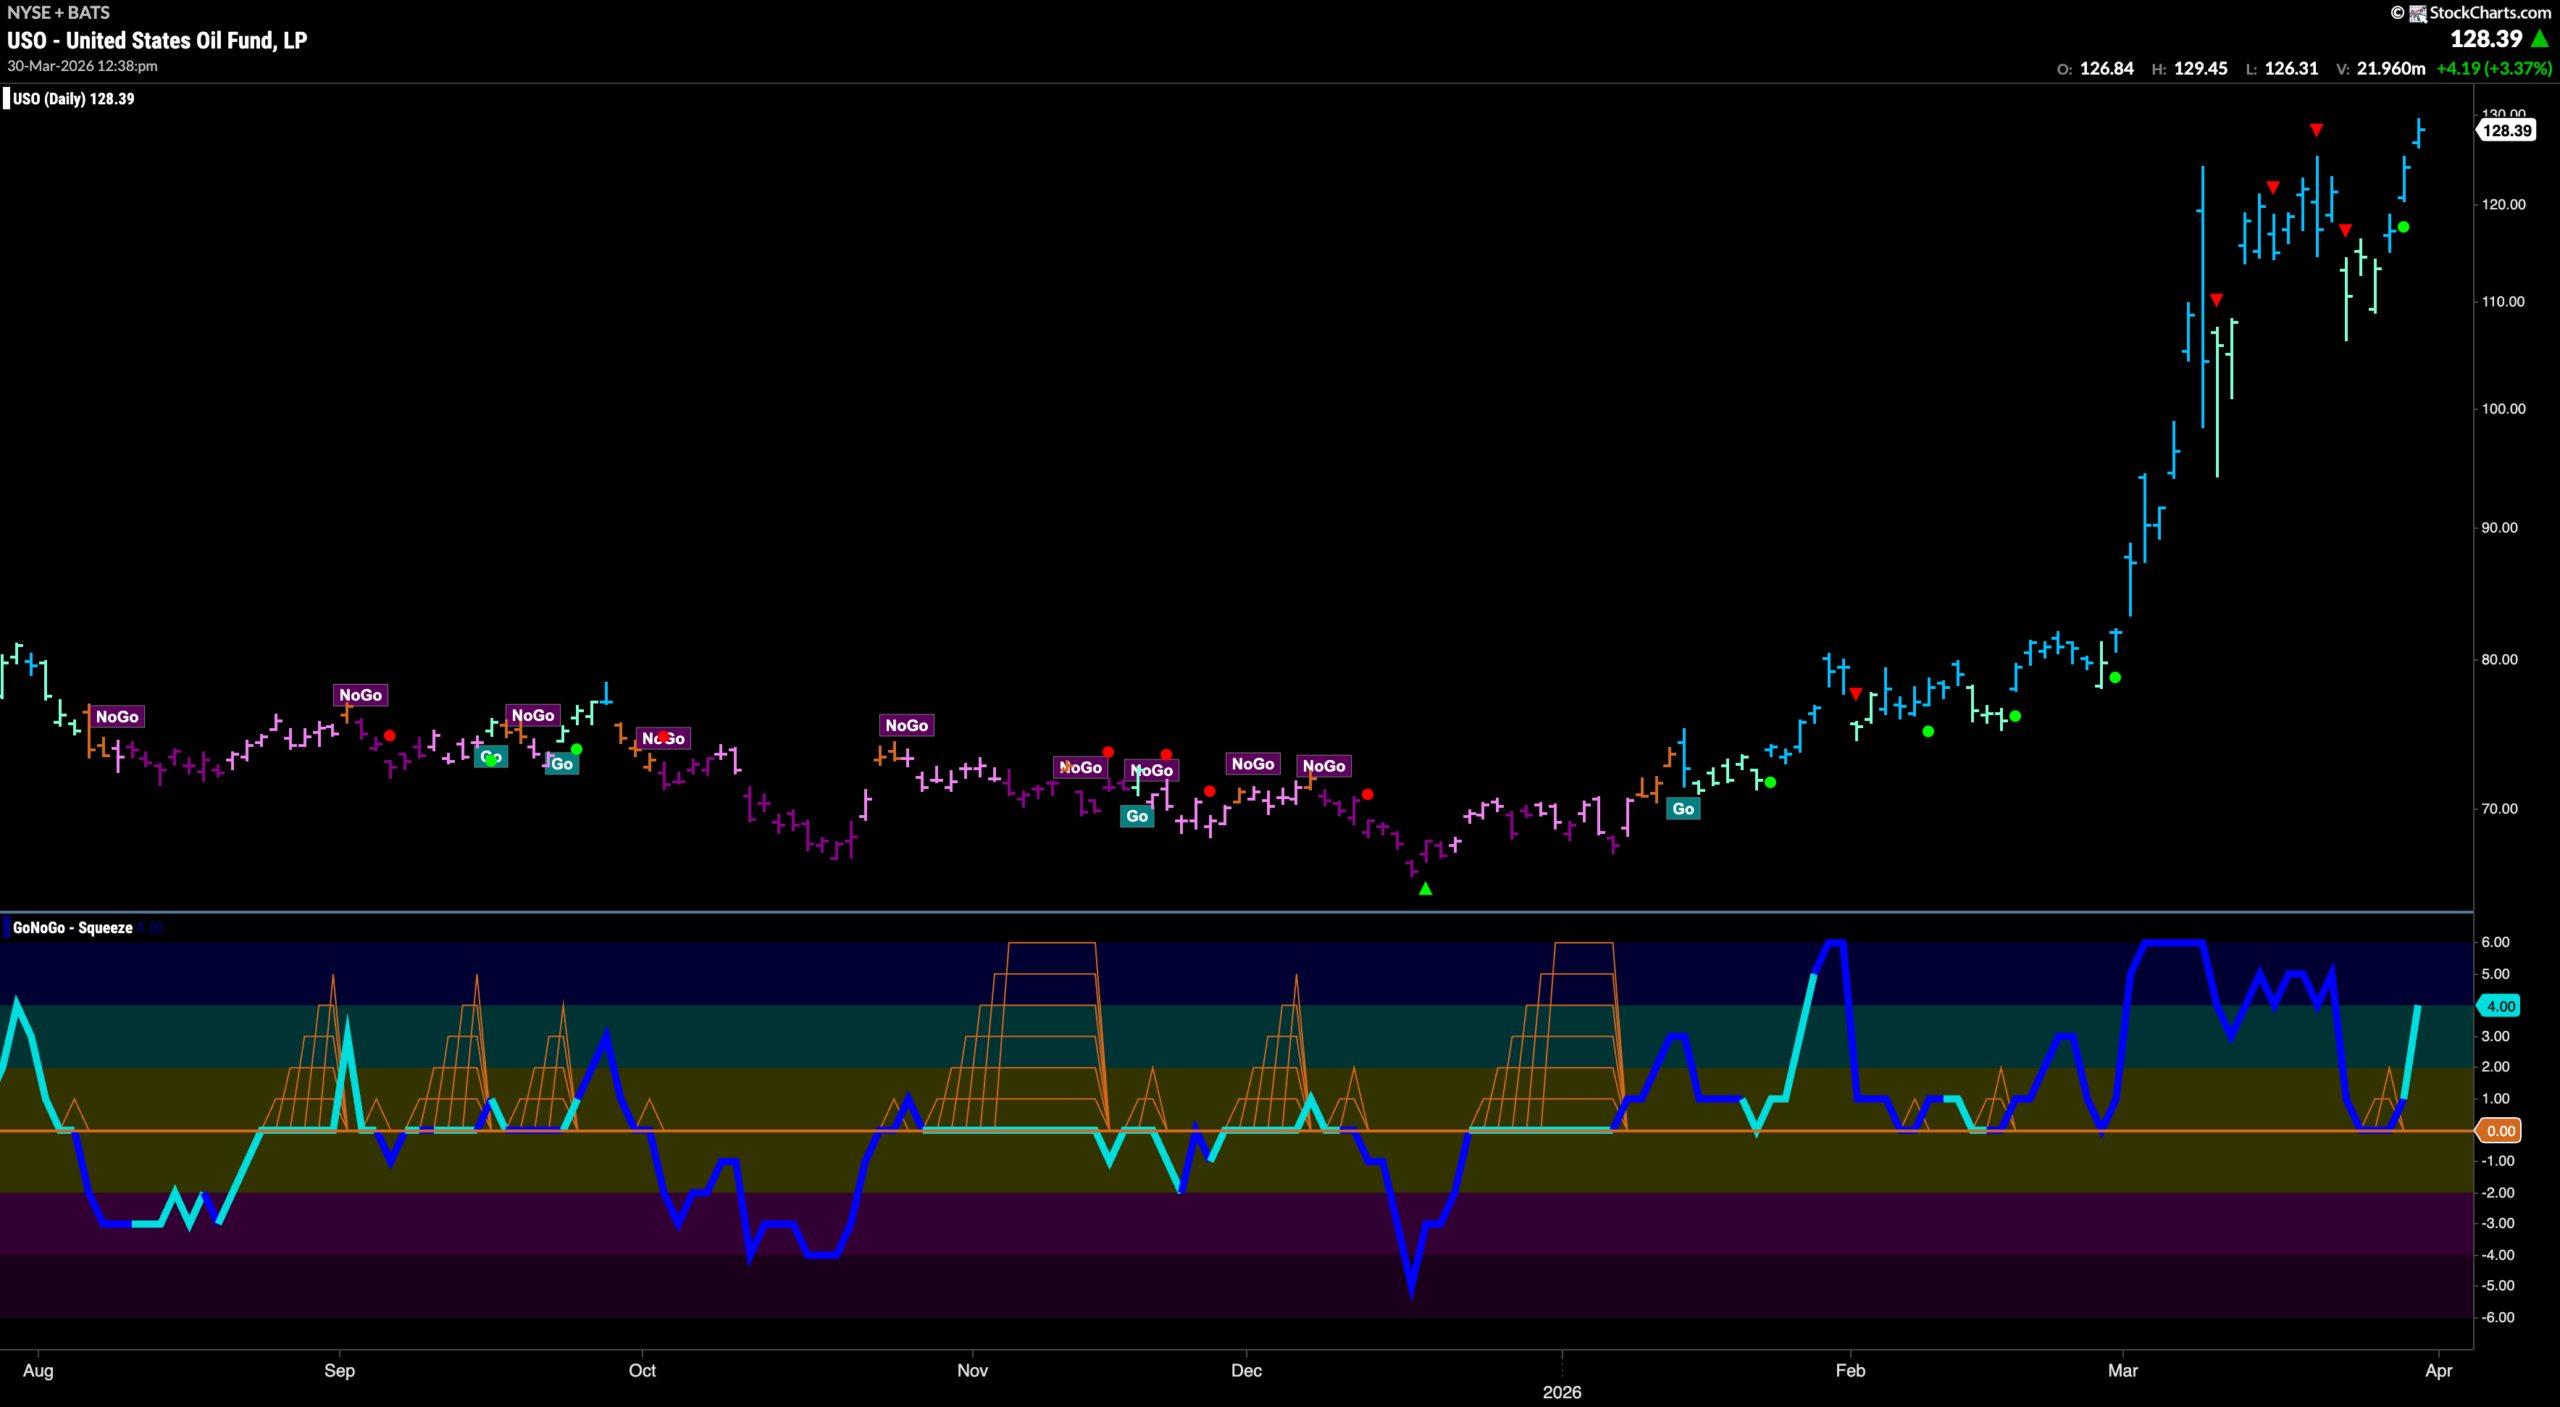
Task: Click the 80.00 price axis label
Action: [x=2499, y=660]
